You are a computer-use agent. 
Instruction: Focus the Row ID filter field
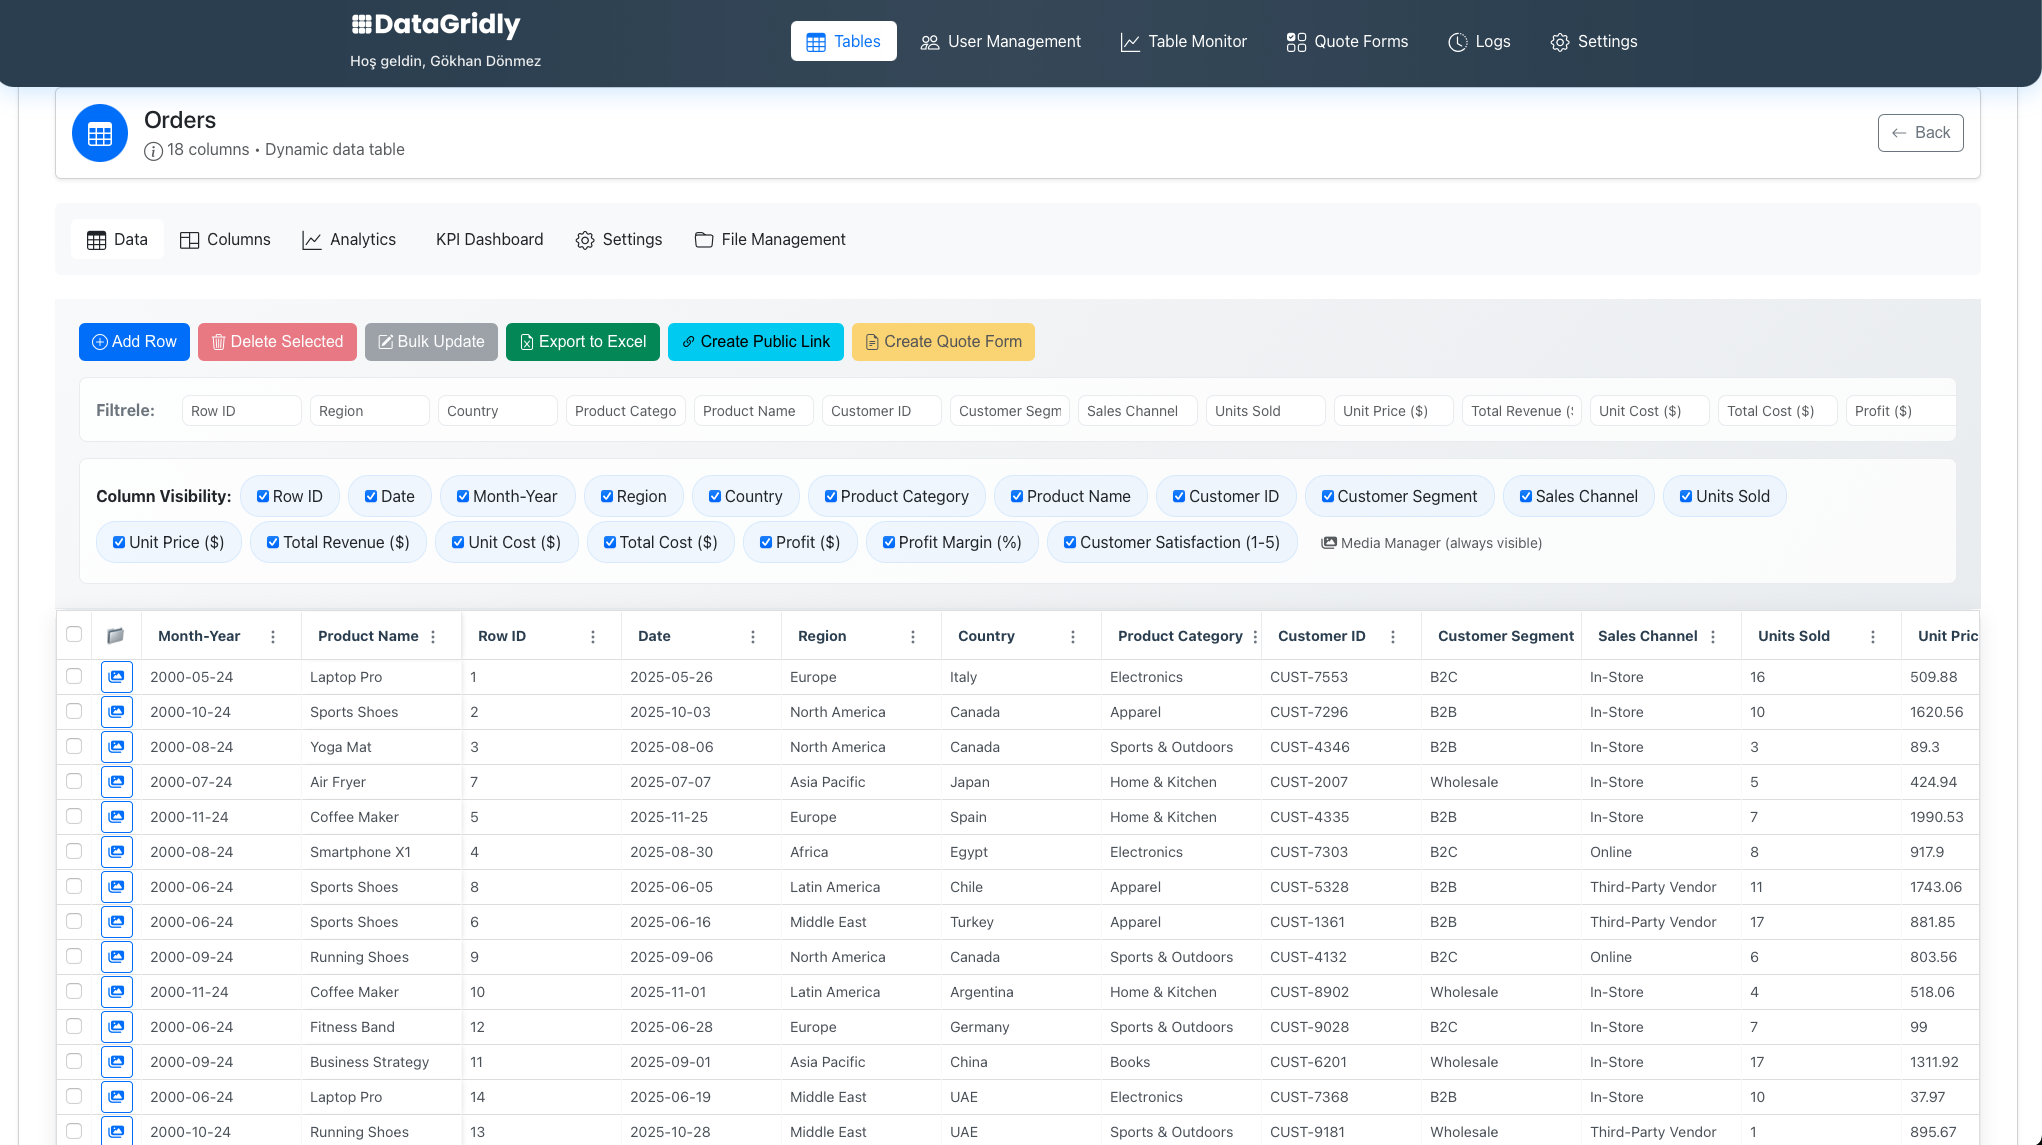pos(241,411)
